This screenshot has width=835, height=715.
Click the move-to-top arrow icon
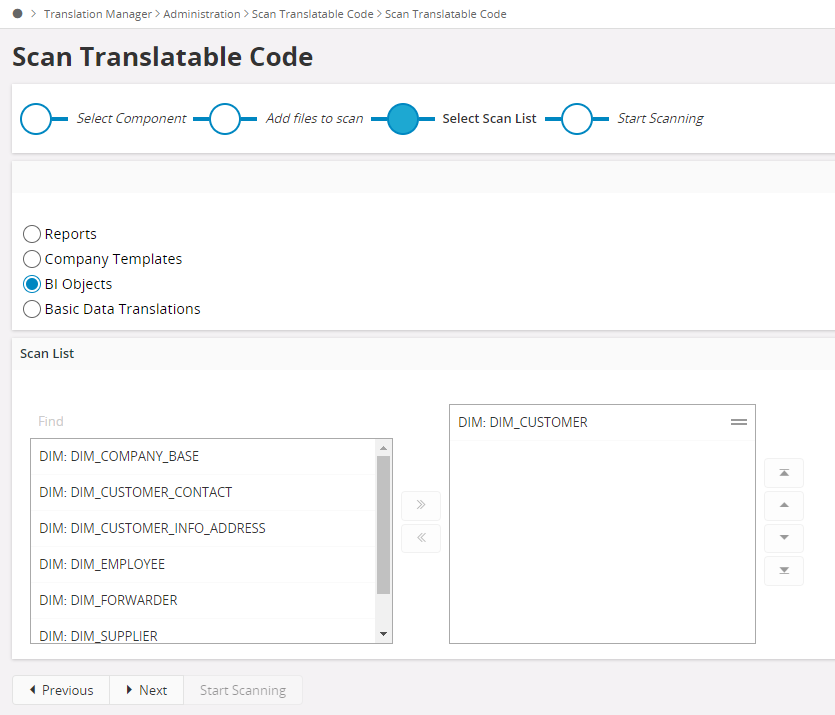[x=783, y=472]
